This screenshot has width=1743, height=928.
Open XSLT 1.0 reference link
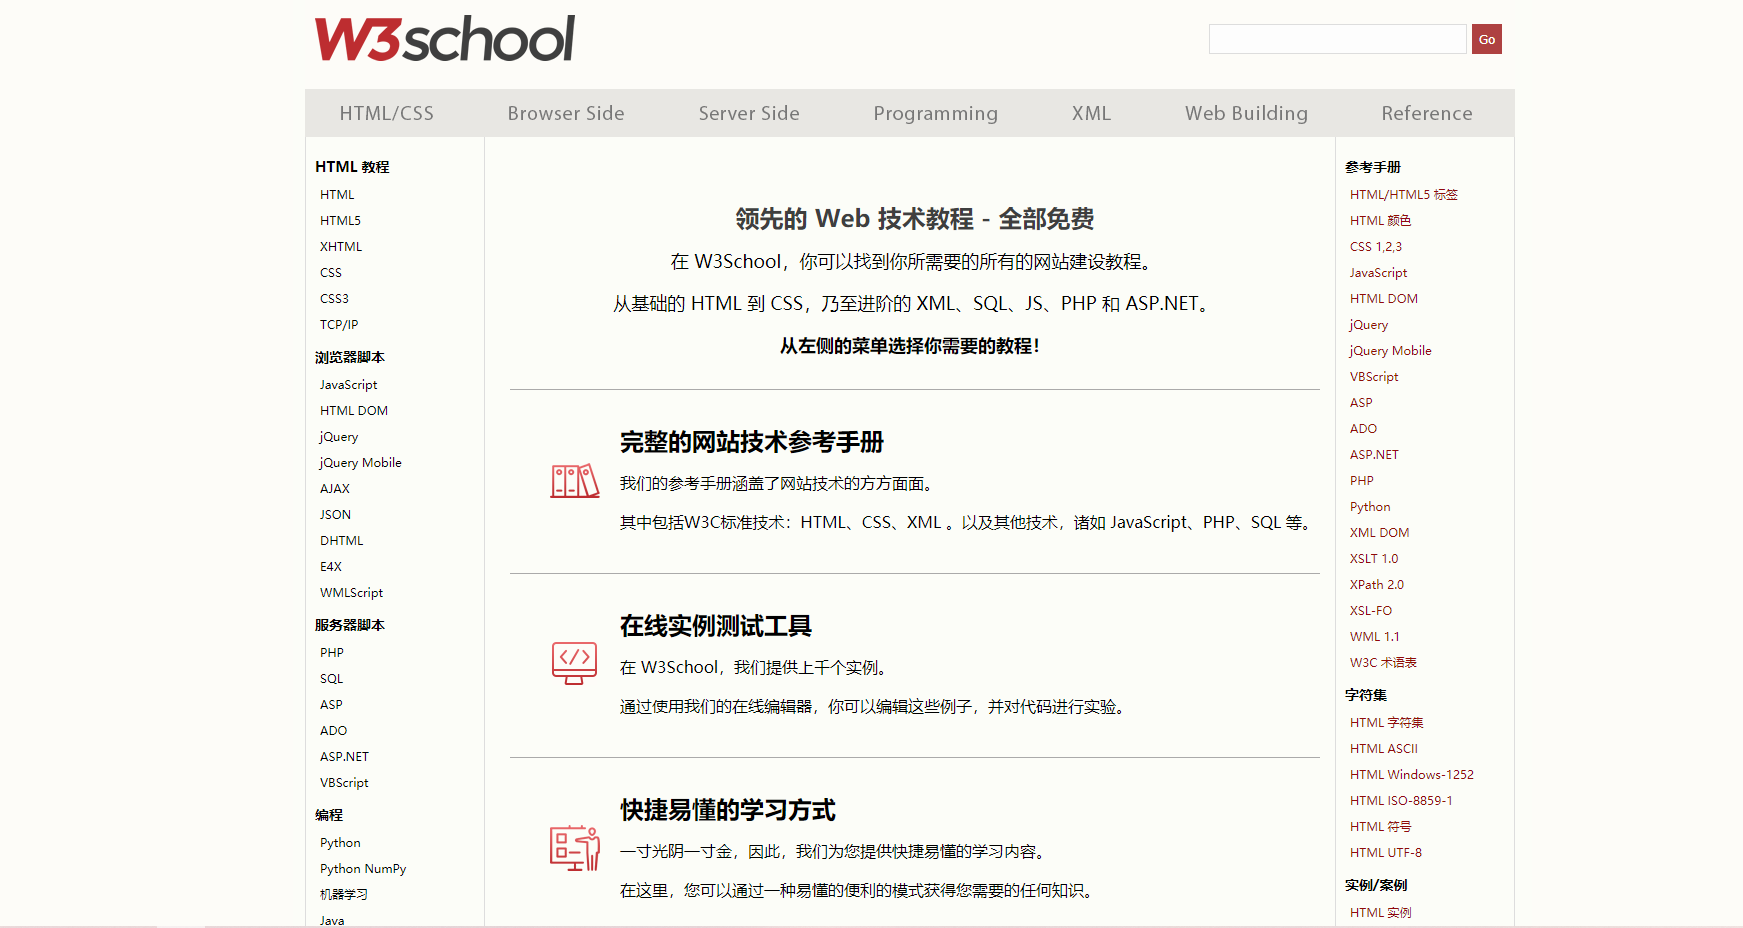[x=1374, y=558]
